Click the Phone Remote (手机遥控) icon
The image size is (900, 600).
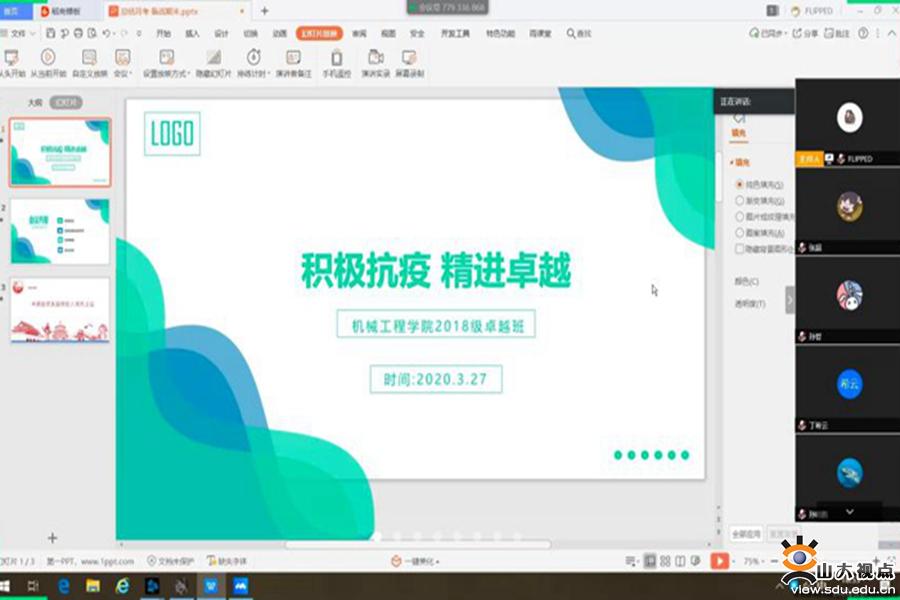click(x=336, y=61)
